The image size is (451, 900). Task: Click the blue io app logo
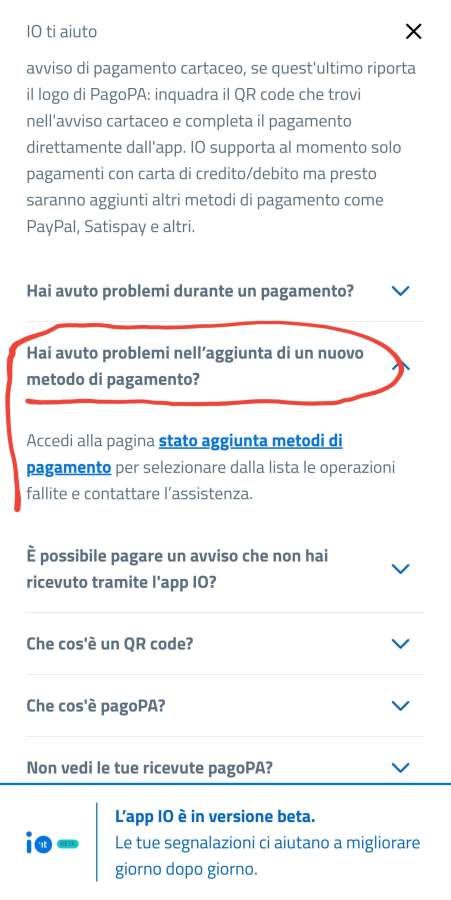coord(39,844)
